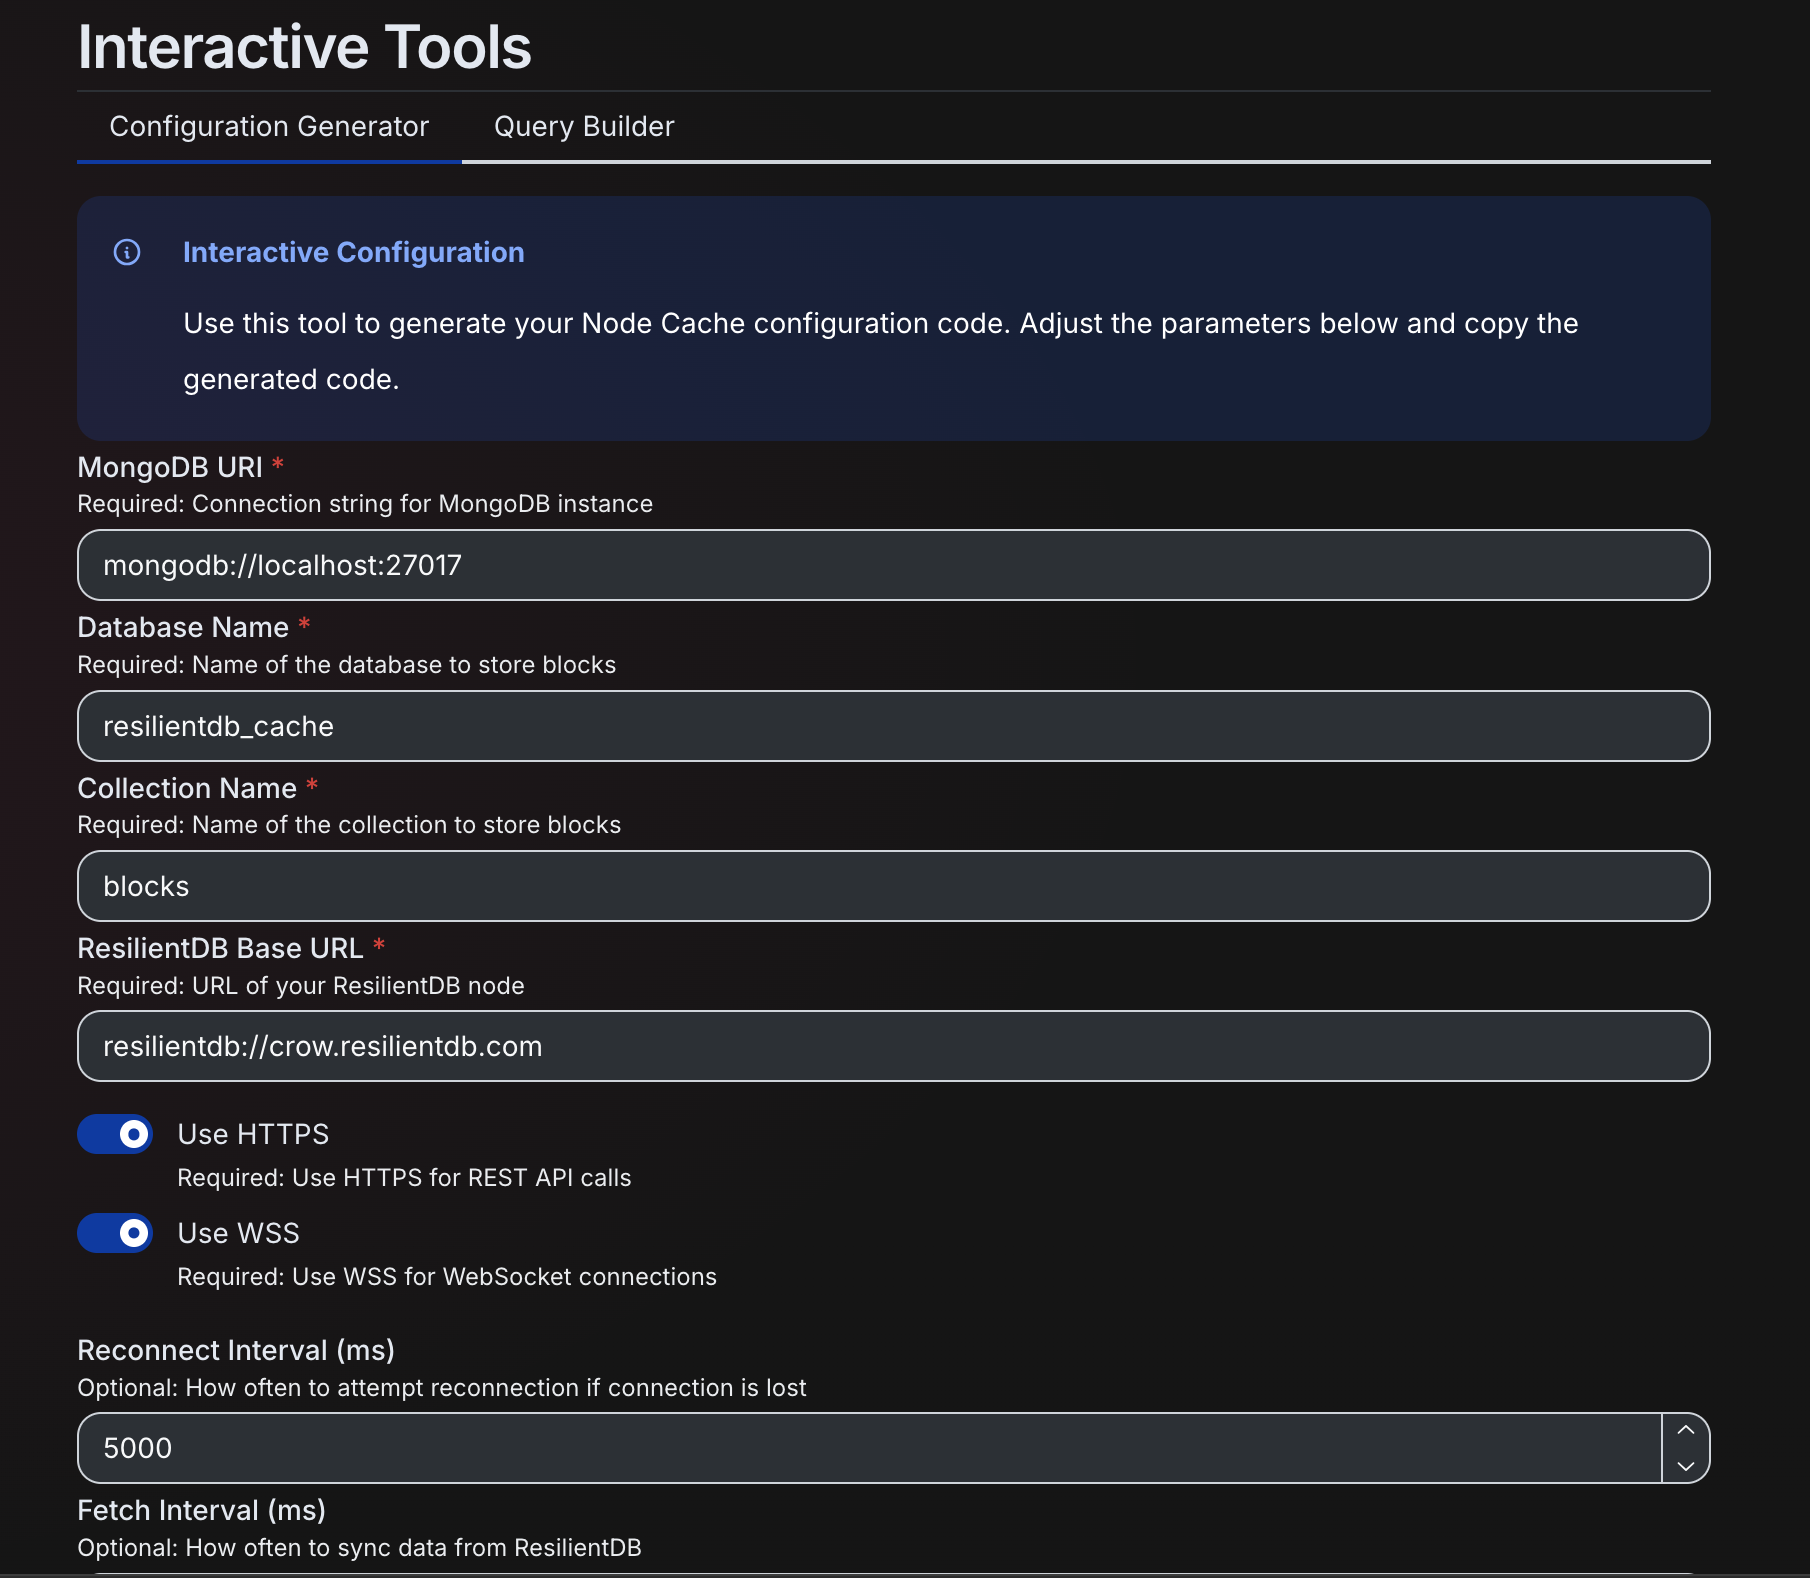Click the Interactive Configuration heading

354,252
